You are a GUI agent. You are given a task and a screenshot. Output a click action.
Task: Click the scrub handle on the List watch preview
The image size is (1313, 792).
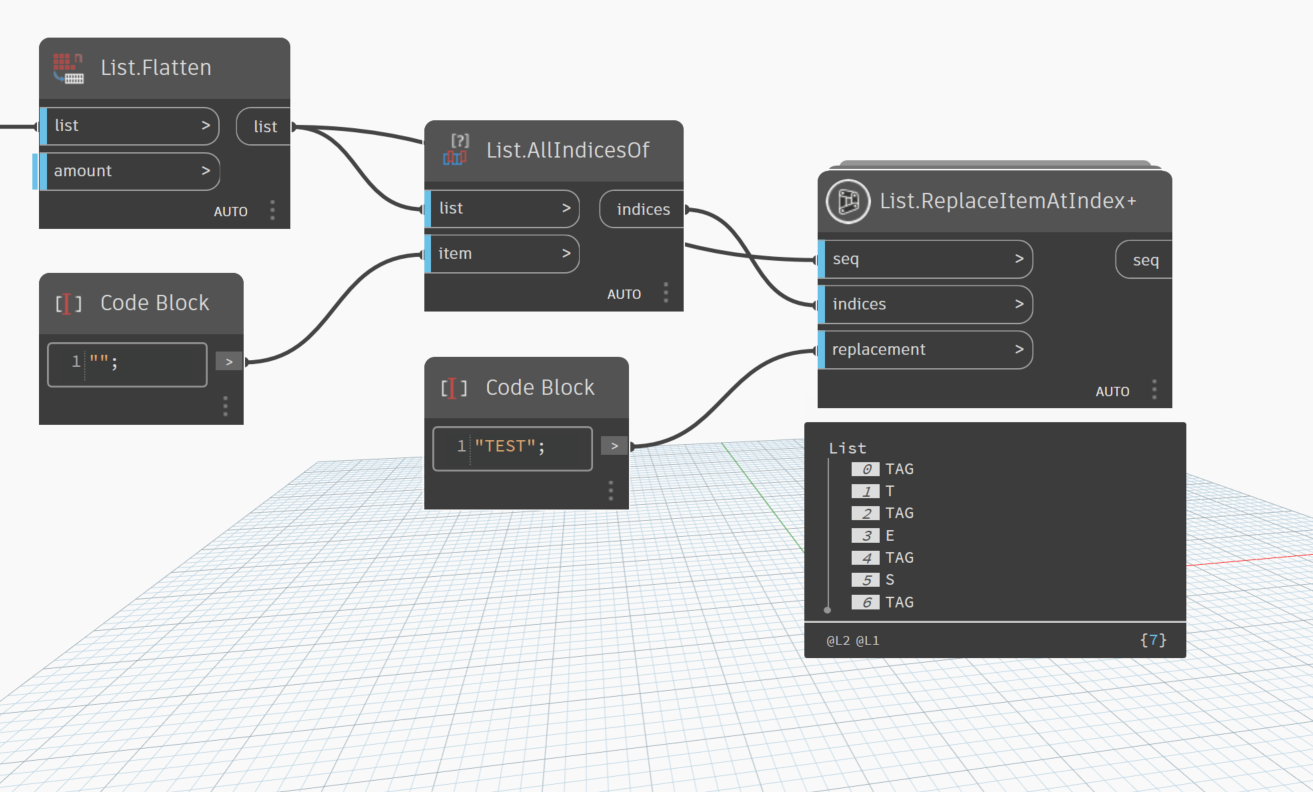click(x=827, y=608)
